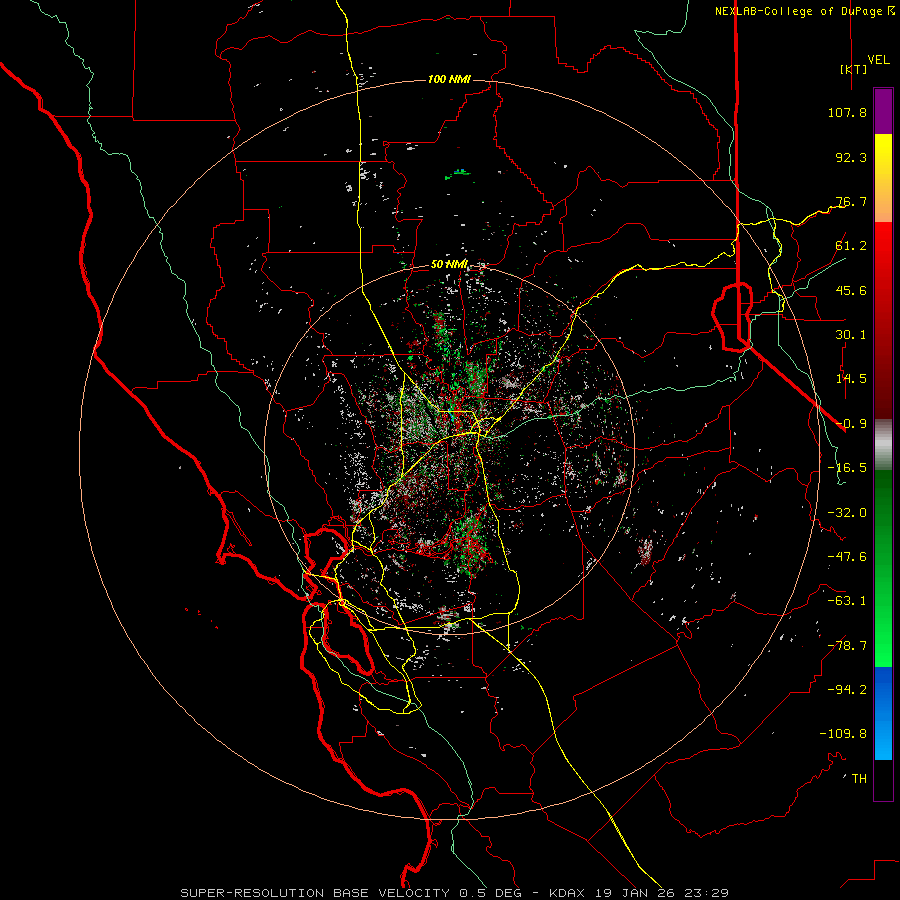This screenshot has height=900, width=900.
Task: Pick the gray band near zero velocity
Action: [x=883, y=445]
